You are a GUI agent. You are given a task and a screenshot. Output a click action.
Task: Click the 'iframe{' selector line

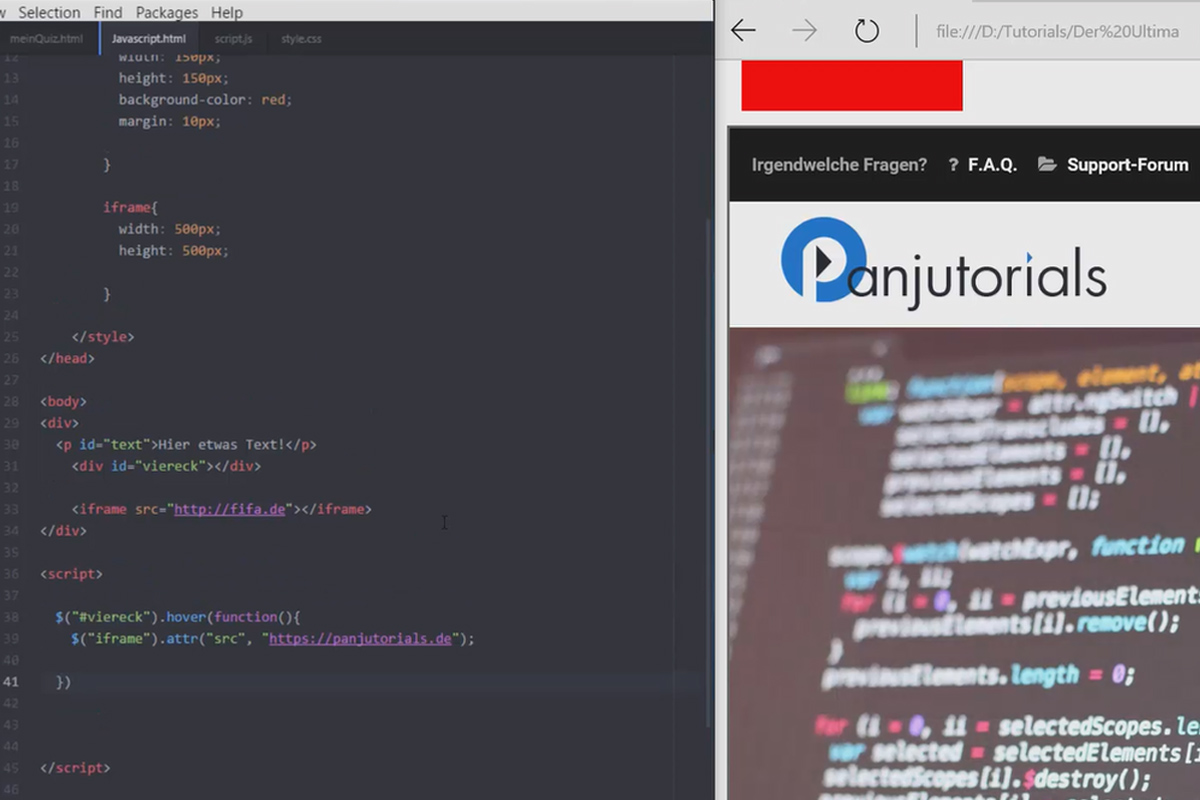click(130, 207)
